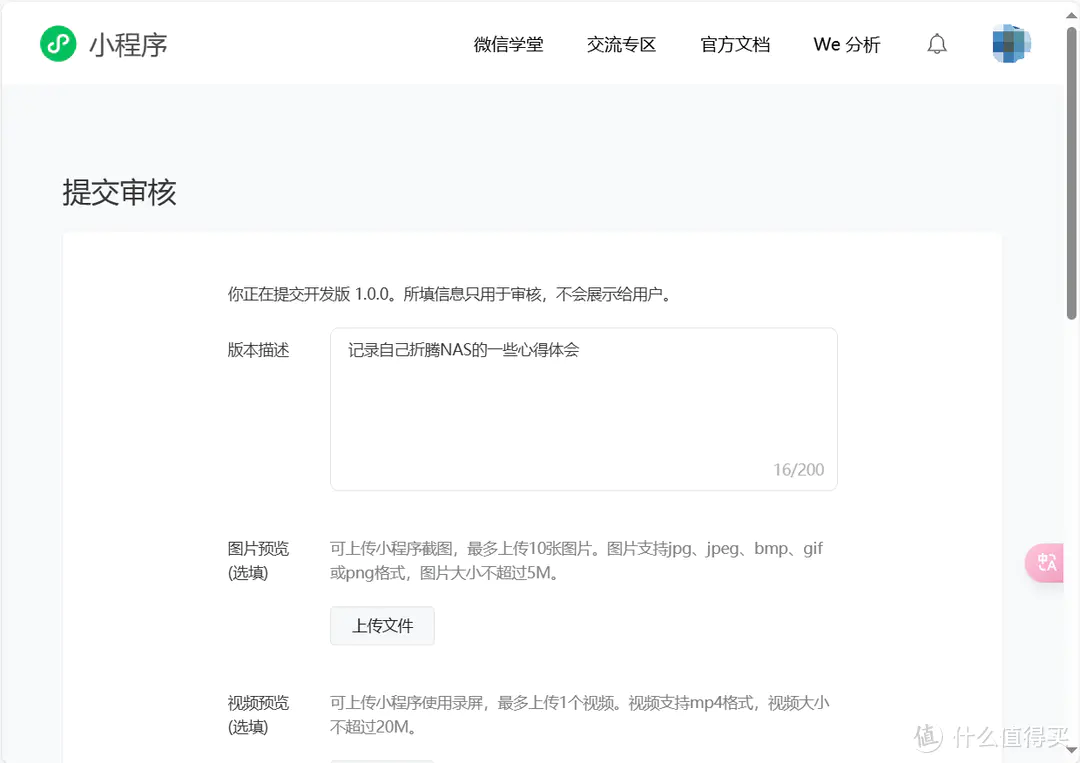Click the pink floating translate icon
1080x763 pixels.
1046,563
